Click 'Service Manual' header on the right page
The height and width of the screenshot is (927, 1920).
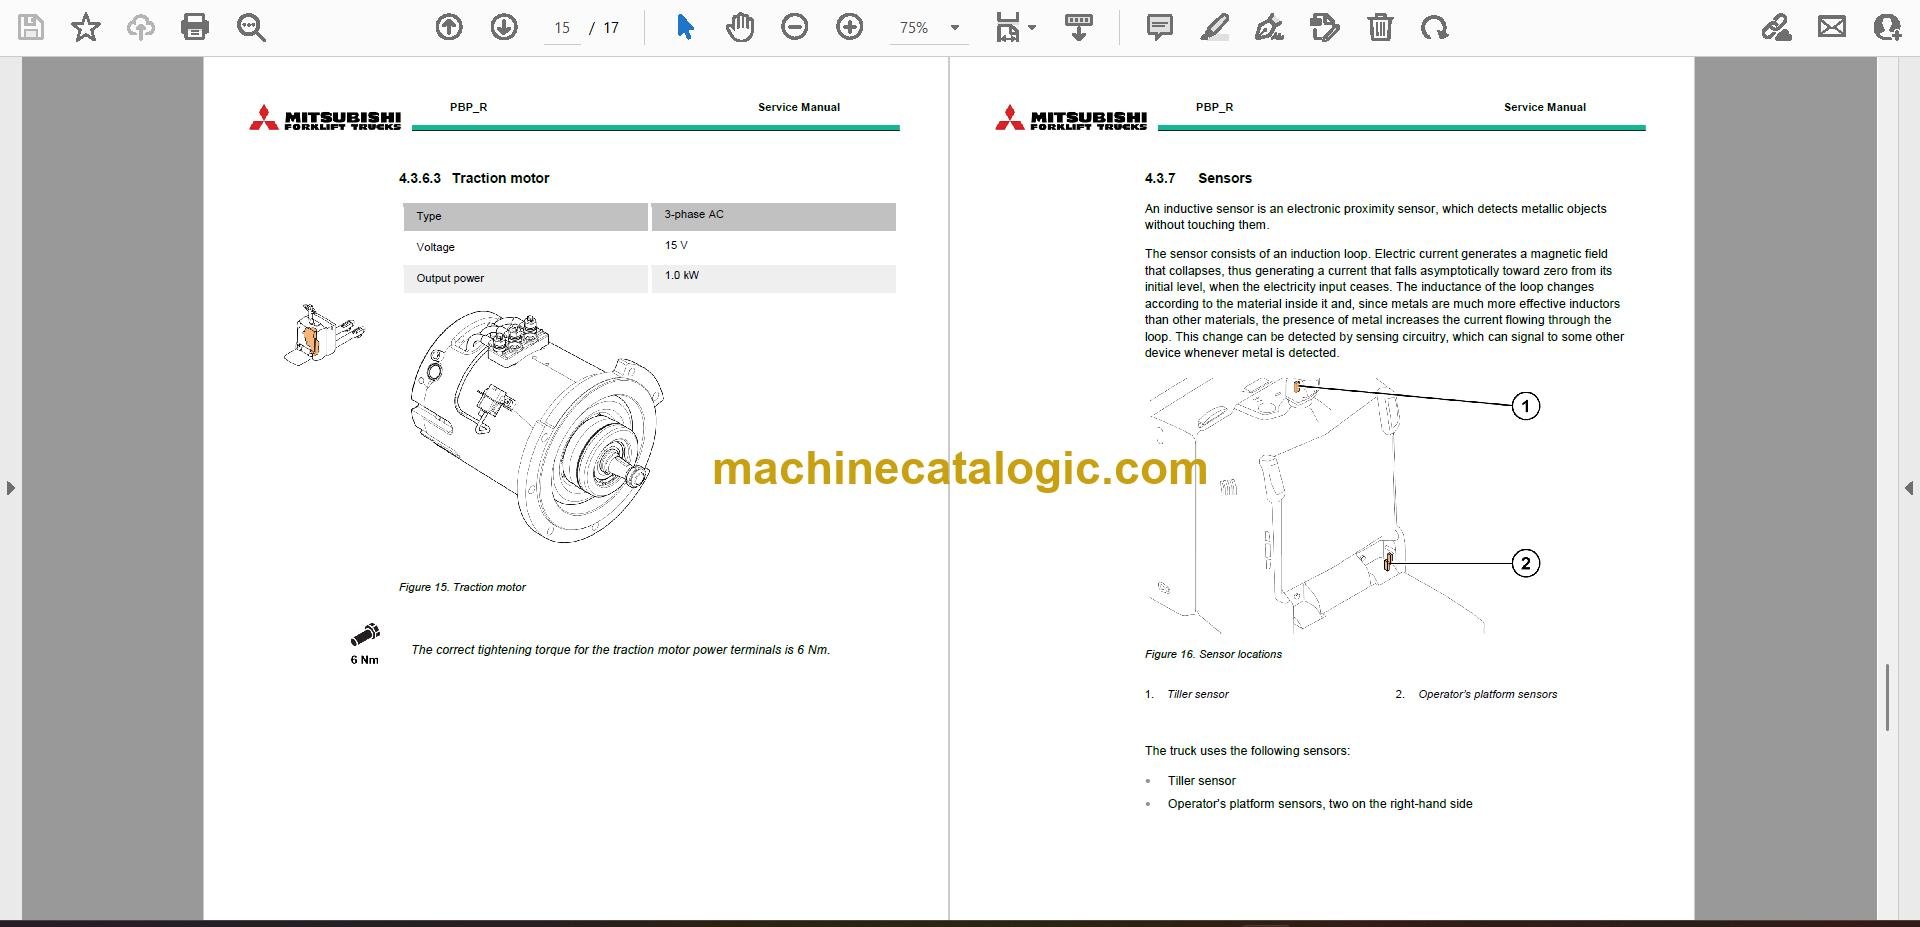[1545, 107]
